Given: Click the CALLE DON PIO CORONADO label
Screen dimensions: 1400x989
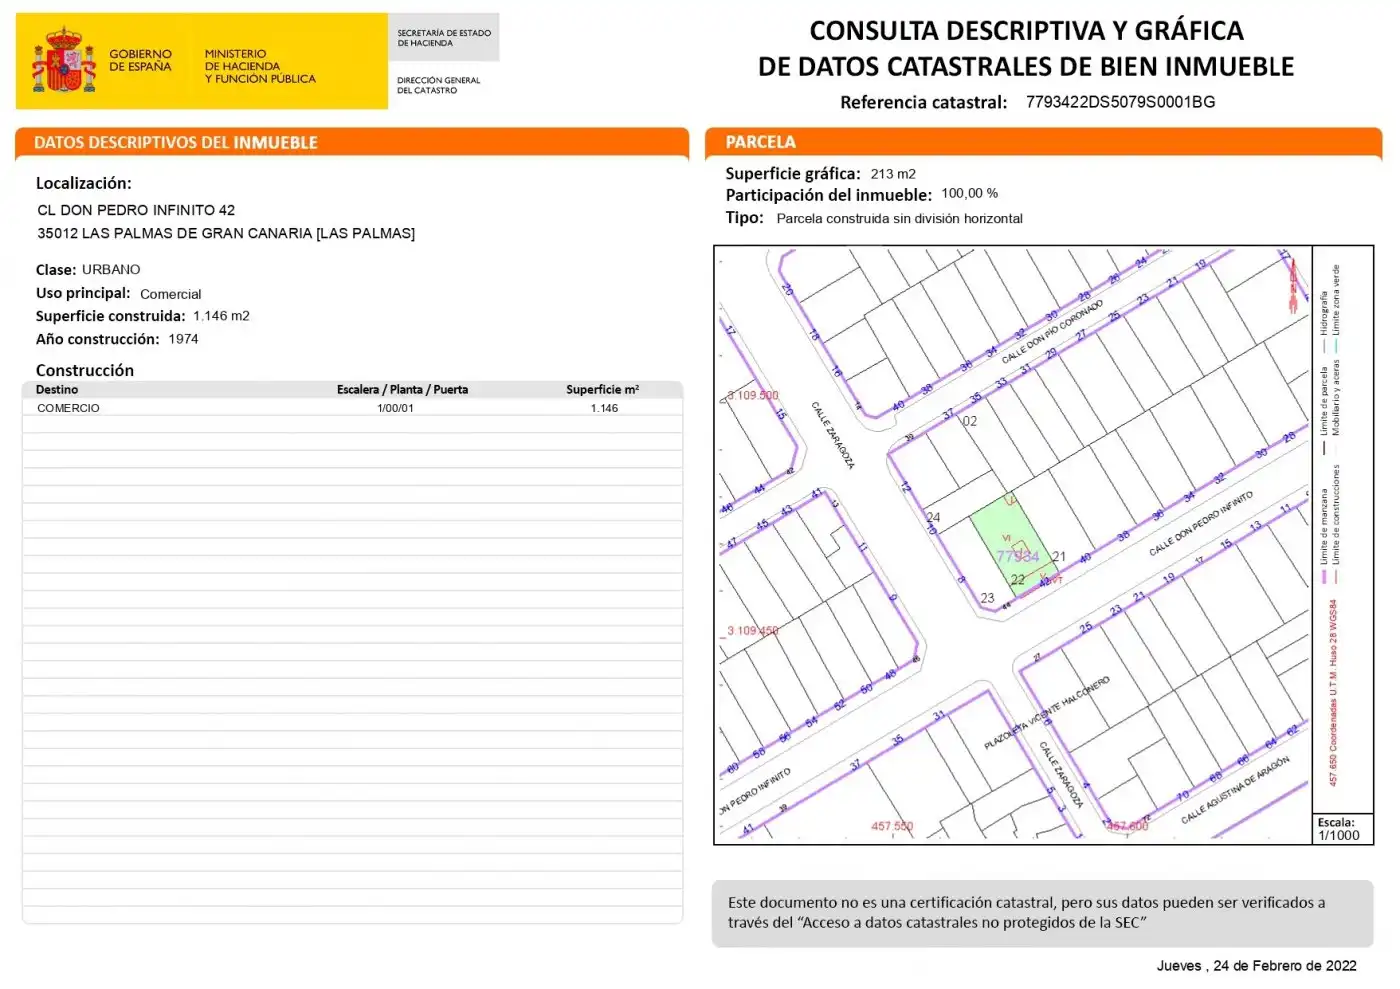Looking at the screenshot, I should pyautogui.click(x=1052, y=331).
